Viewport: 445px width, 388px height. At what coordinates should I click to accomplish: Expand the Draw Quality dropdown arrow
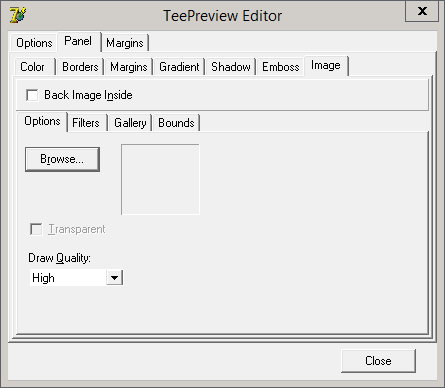[114, 278]
